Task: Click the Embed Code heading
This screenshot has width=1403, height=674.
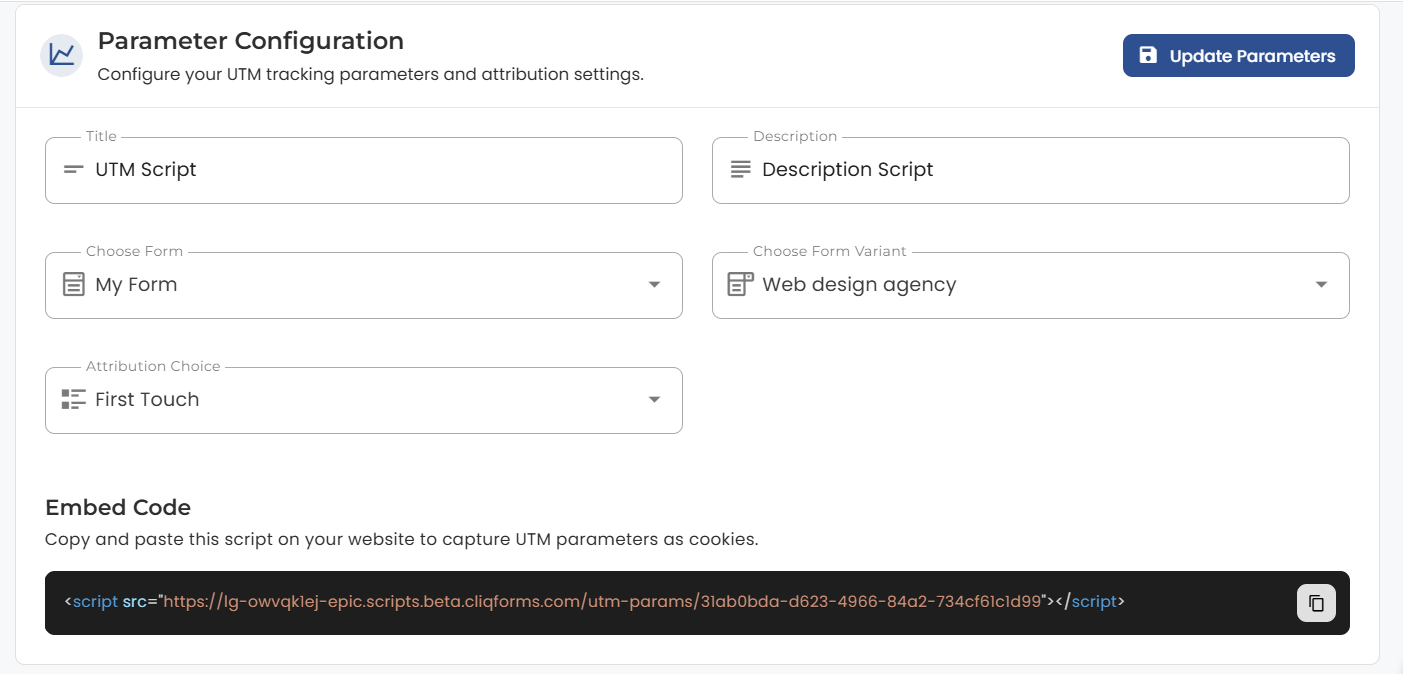Action: (118, 507)
